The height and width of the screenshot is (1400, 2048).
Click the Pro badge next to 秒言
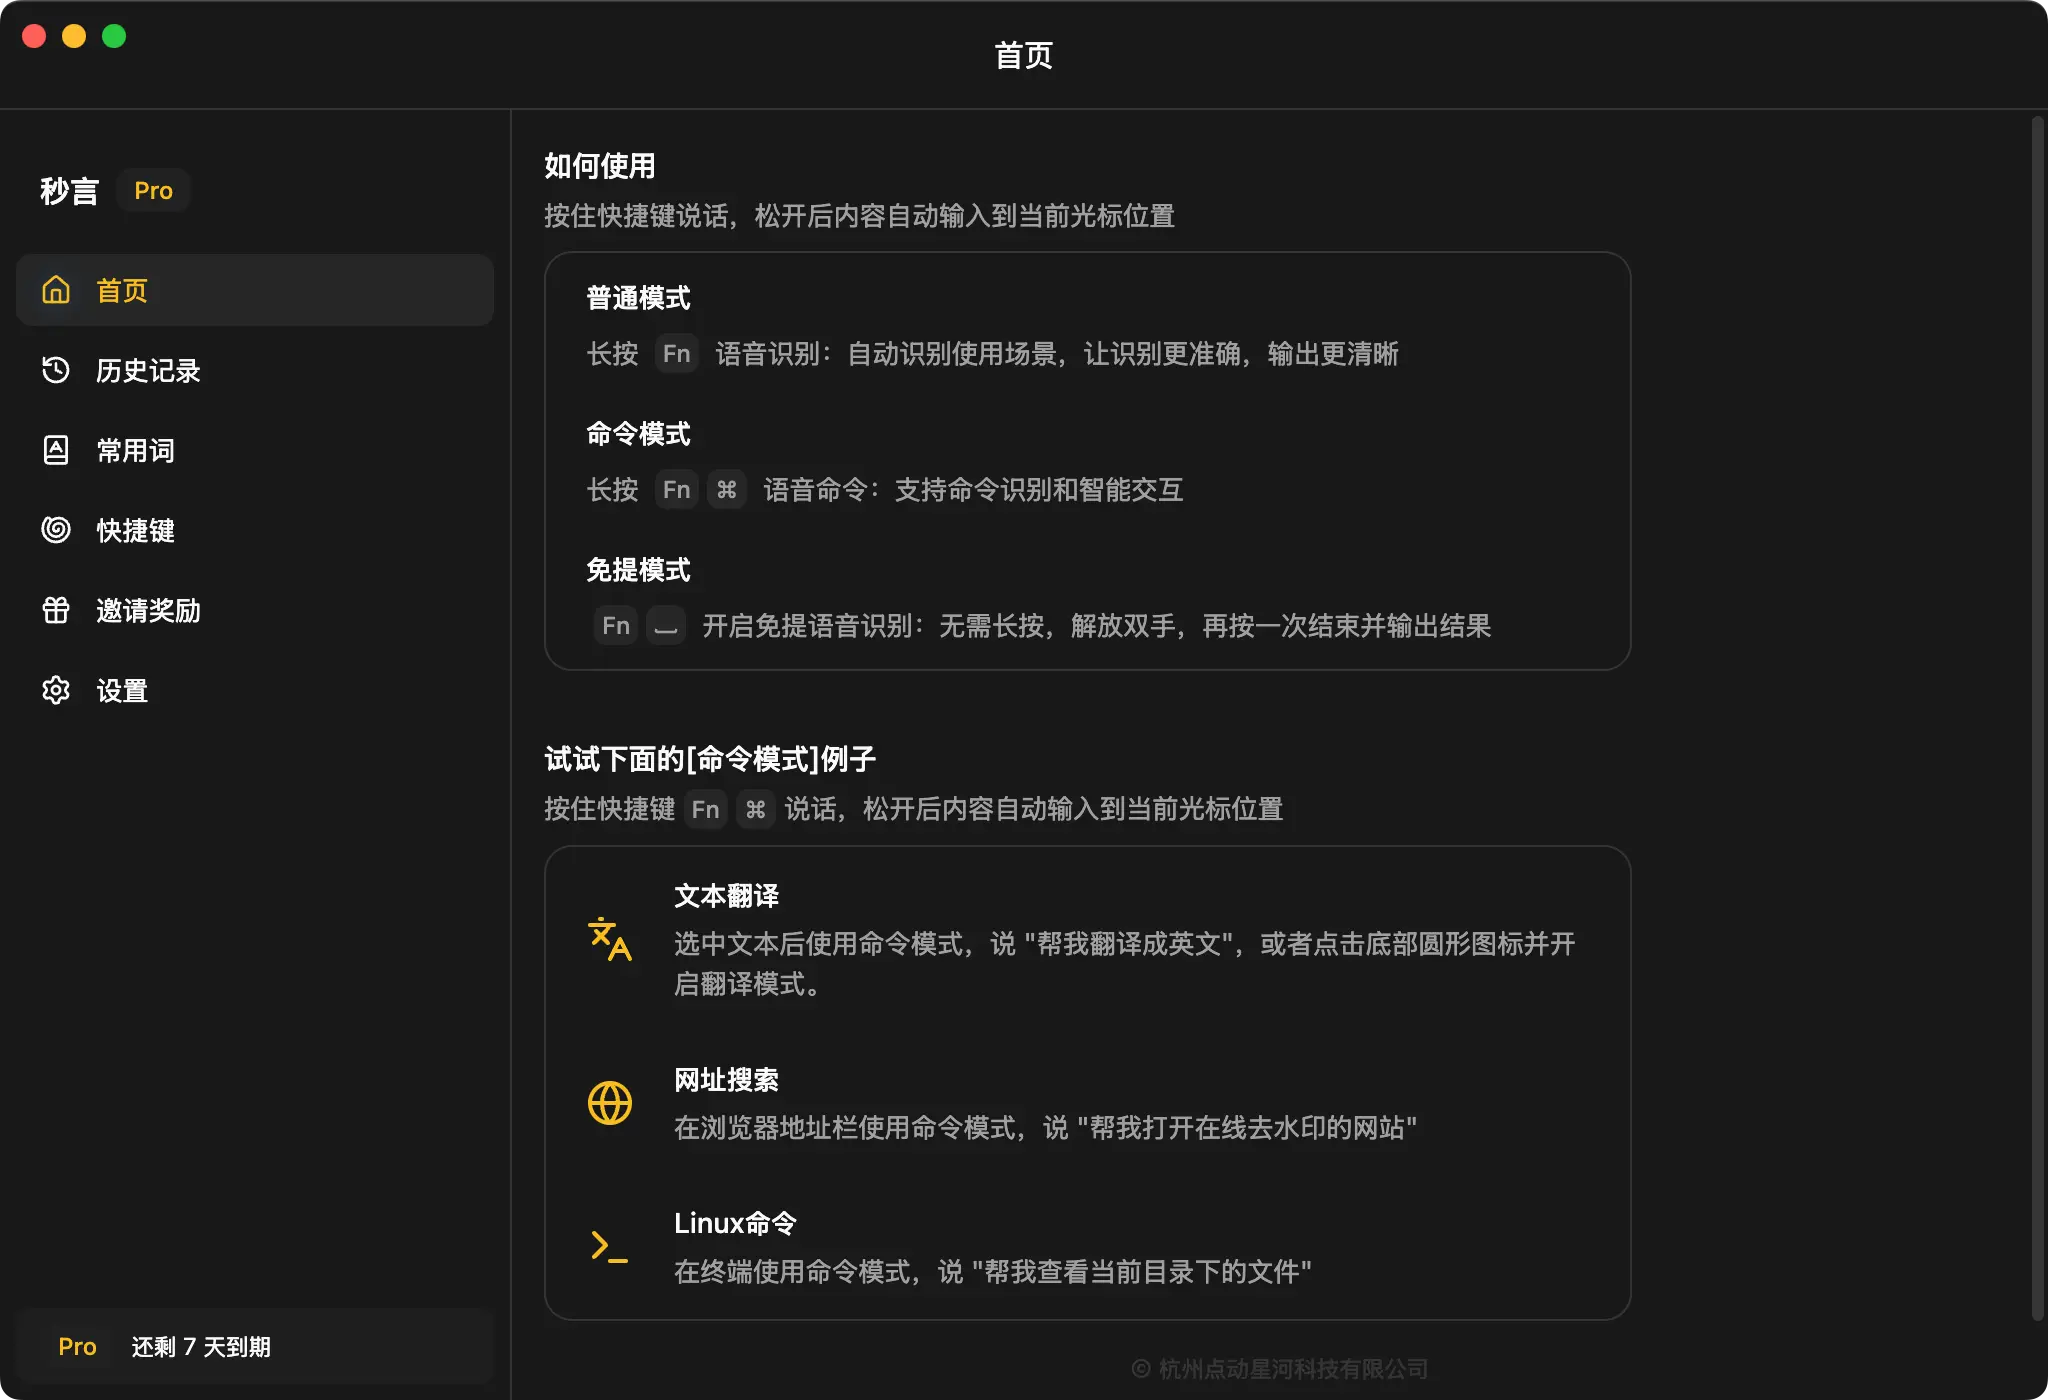[x=154, y=190]
